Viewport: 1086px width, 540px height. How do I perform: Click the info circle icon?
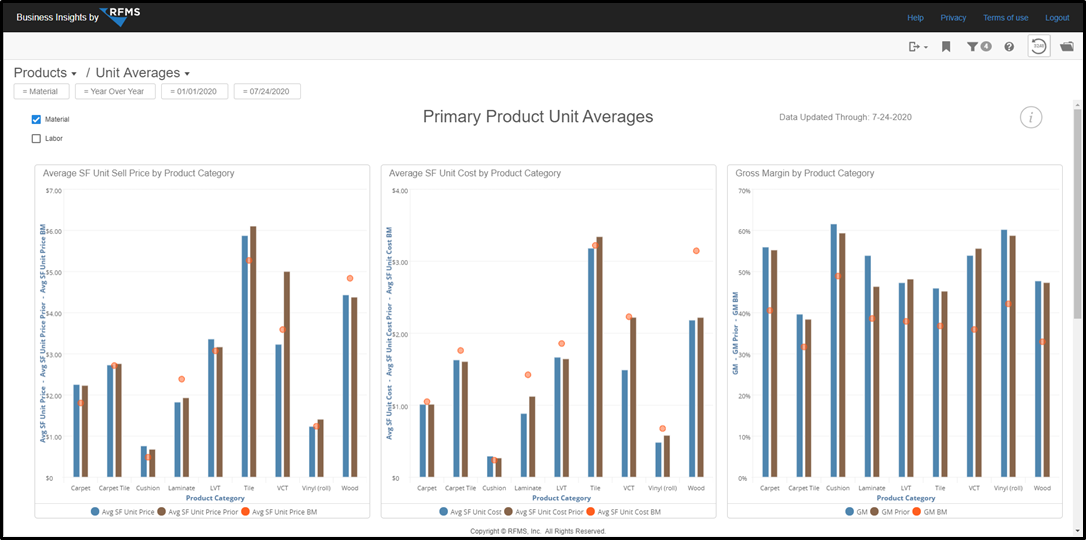pyautogui.click(x=1031, y=118)
